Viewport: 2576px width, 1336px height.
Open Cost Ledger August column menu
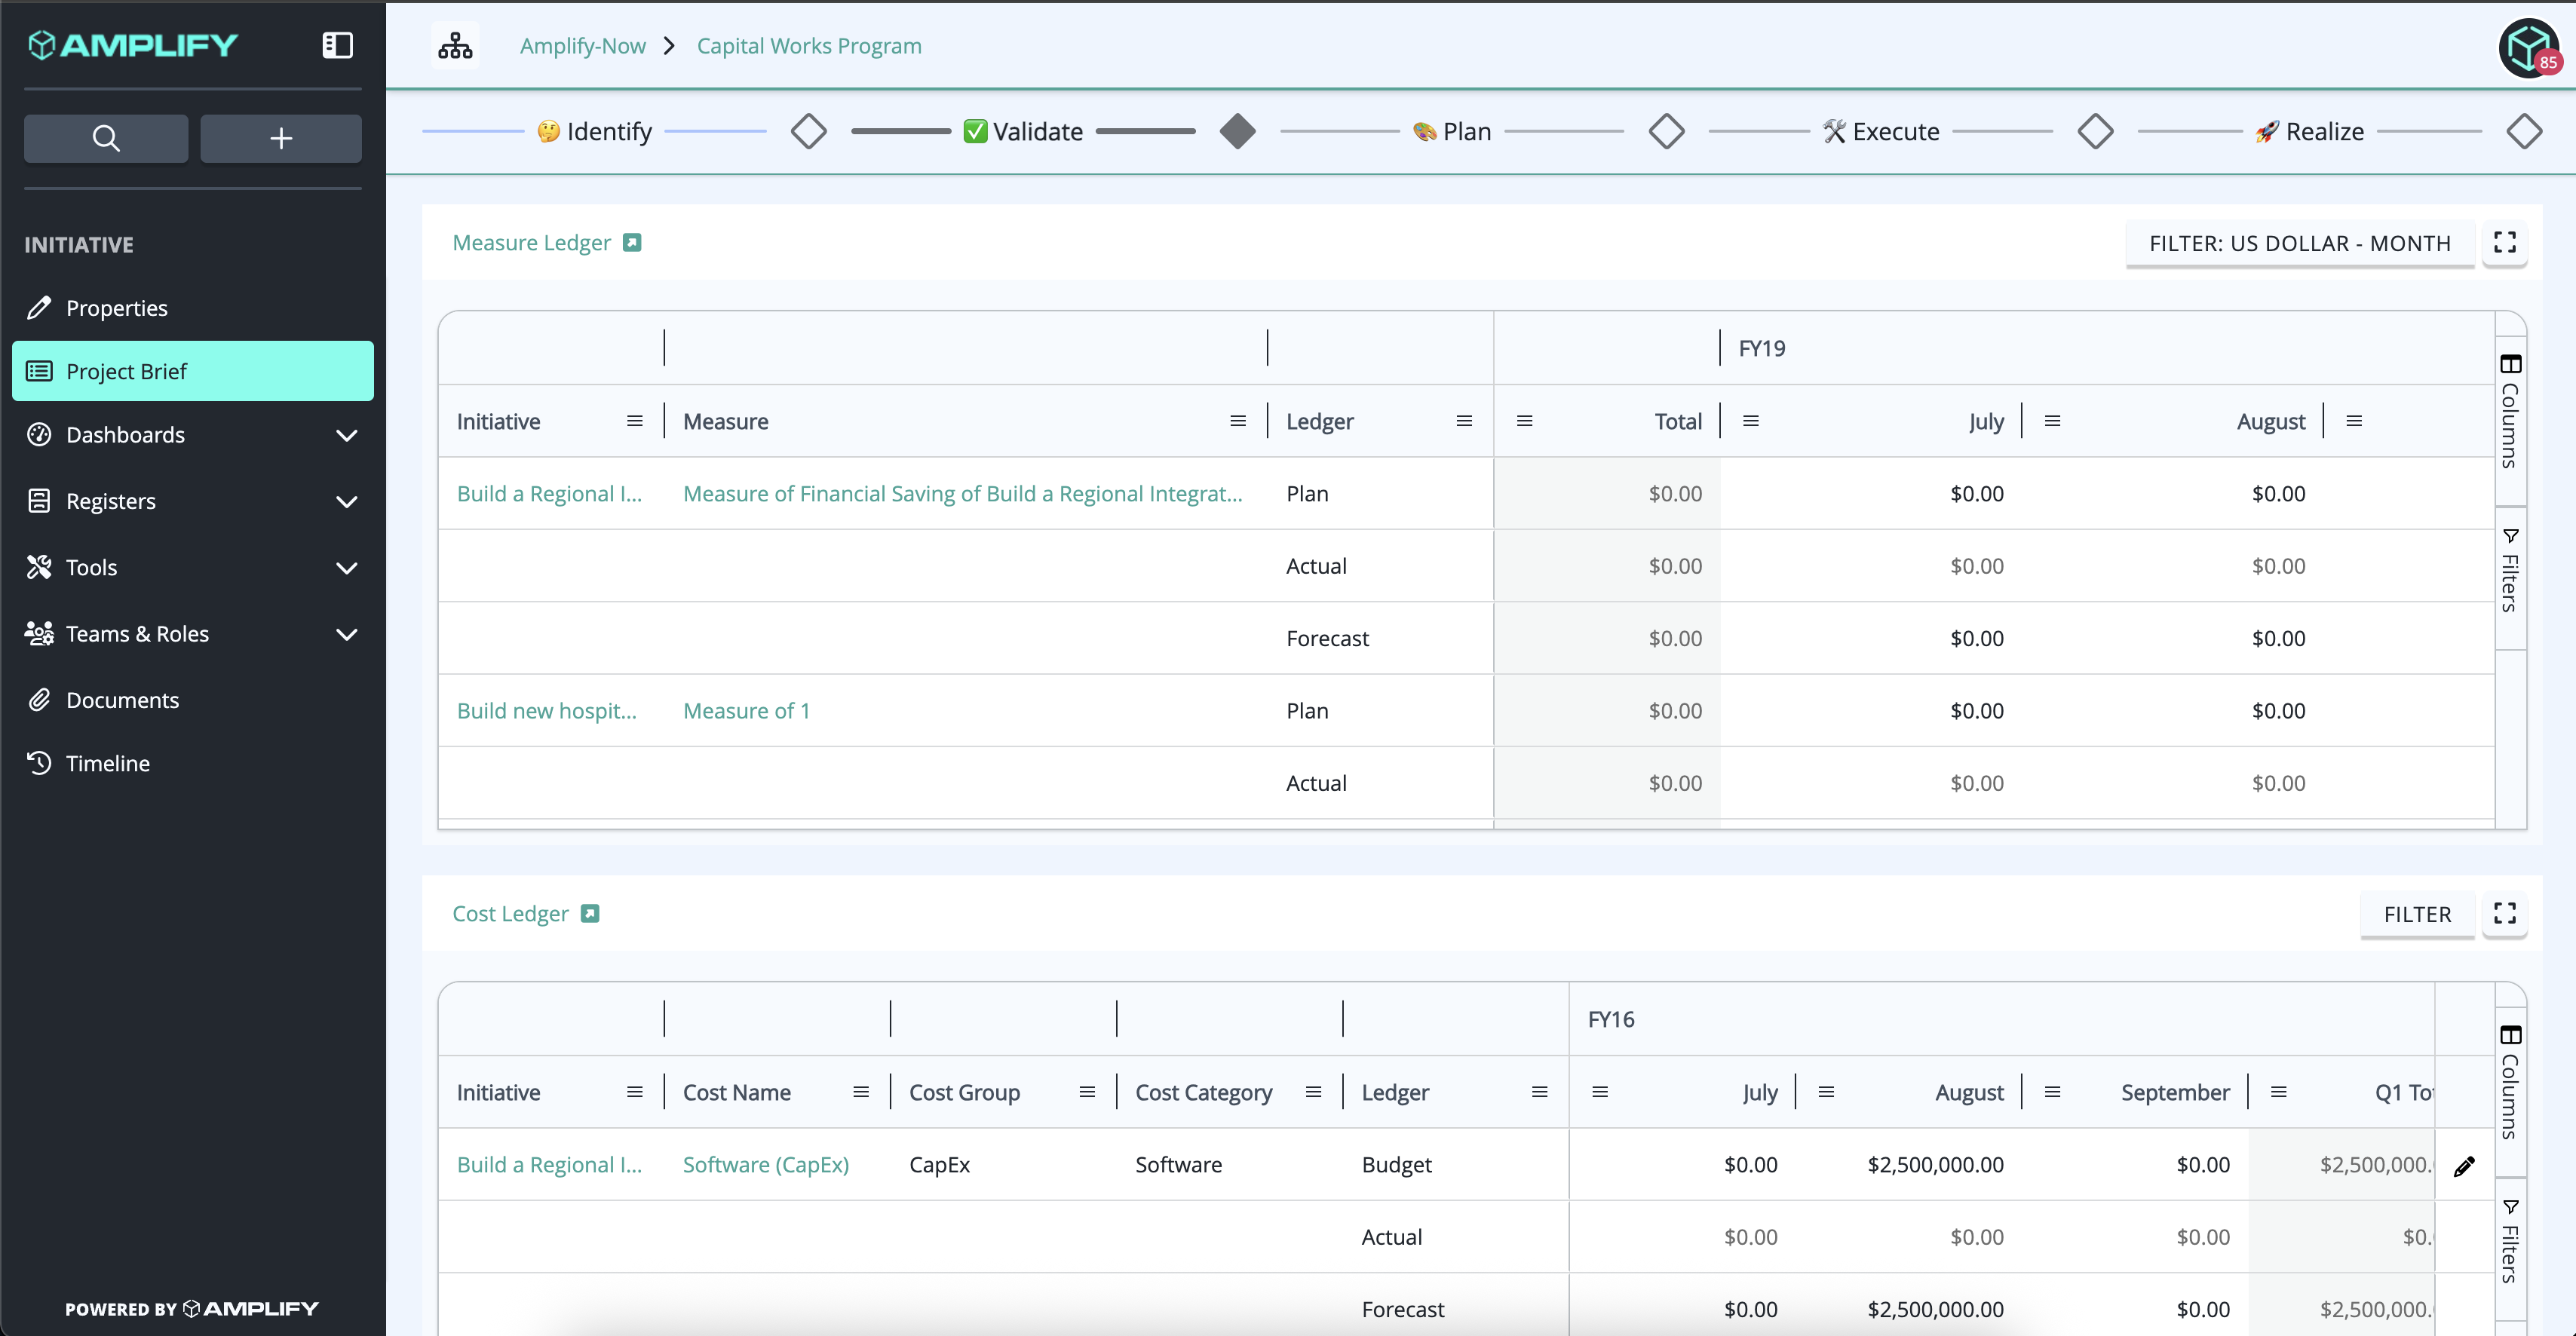[x=1826, y=1092]
